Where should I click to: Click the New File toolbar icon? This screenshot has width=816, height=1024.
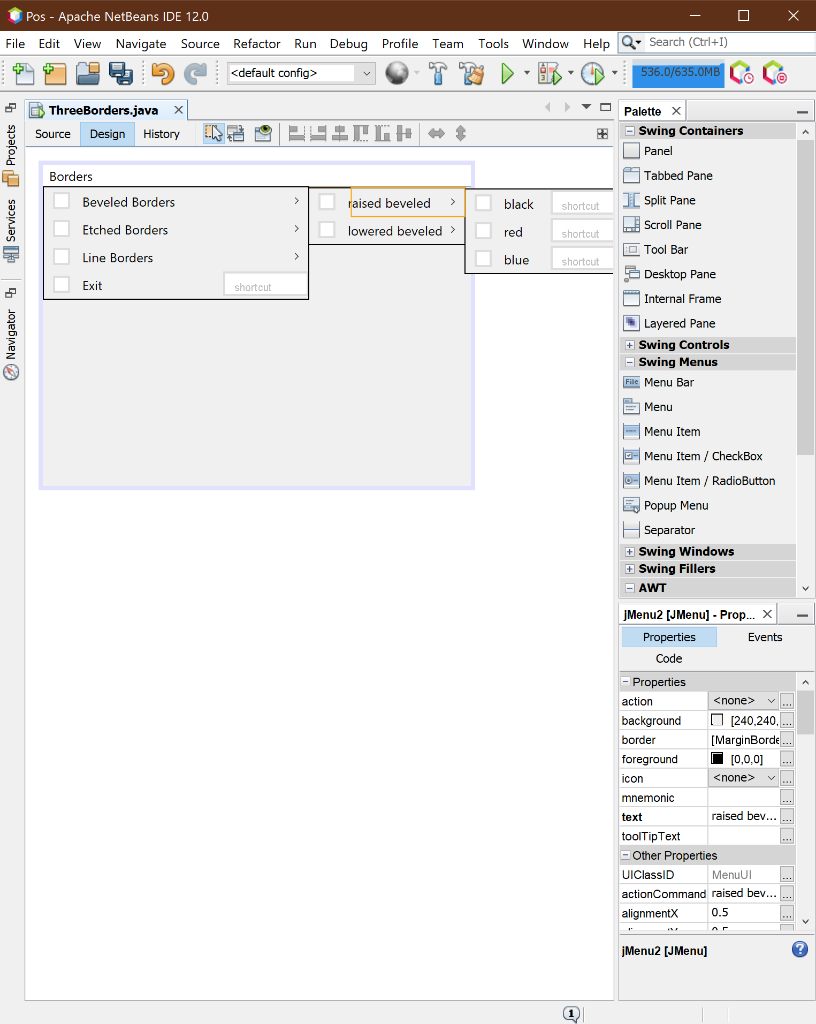point(24,73)
